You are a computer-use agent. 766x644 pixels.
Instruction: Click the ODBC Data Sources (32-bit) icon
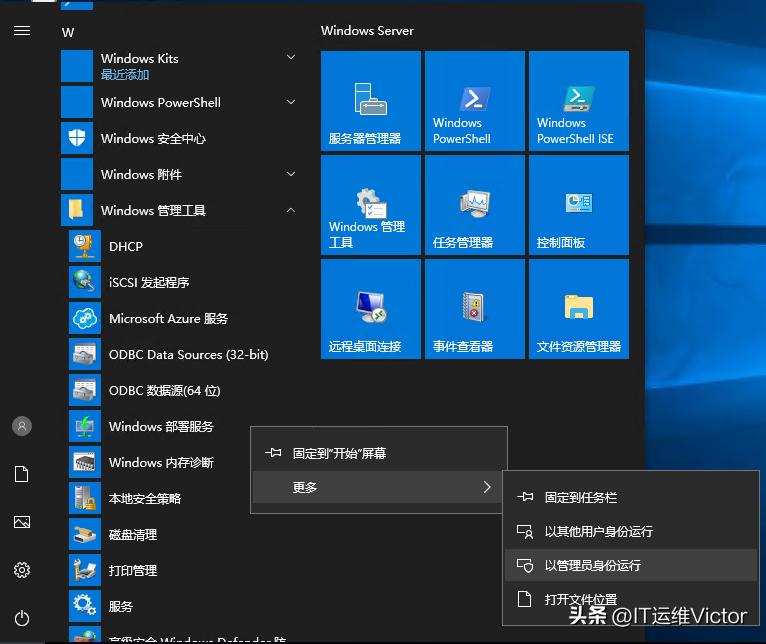pyautogui.click(x=85, y=354)
